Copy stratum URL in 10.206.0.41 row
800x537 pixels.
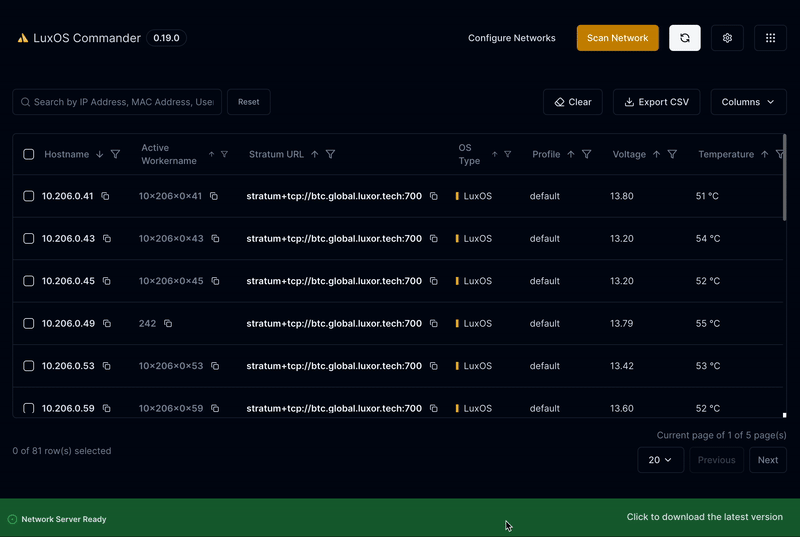tap(434, 196)
